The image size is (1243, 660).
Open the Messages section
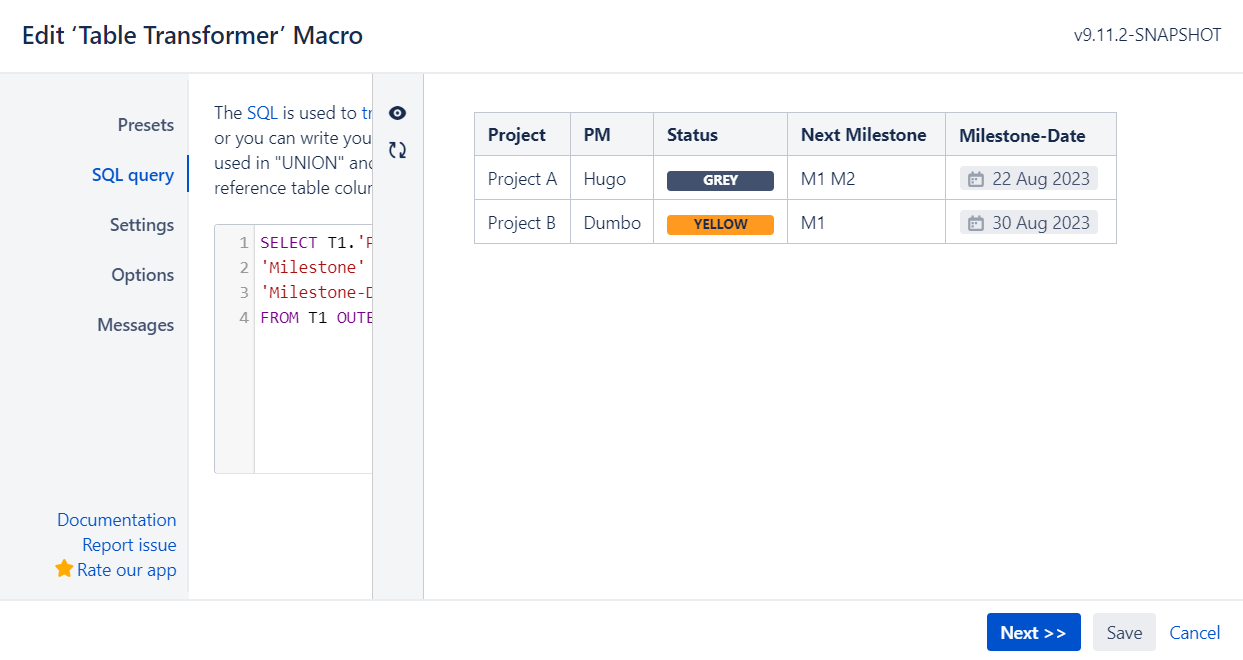(x=136, y=324)
